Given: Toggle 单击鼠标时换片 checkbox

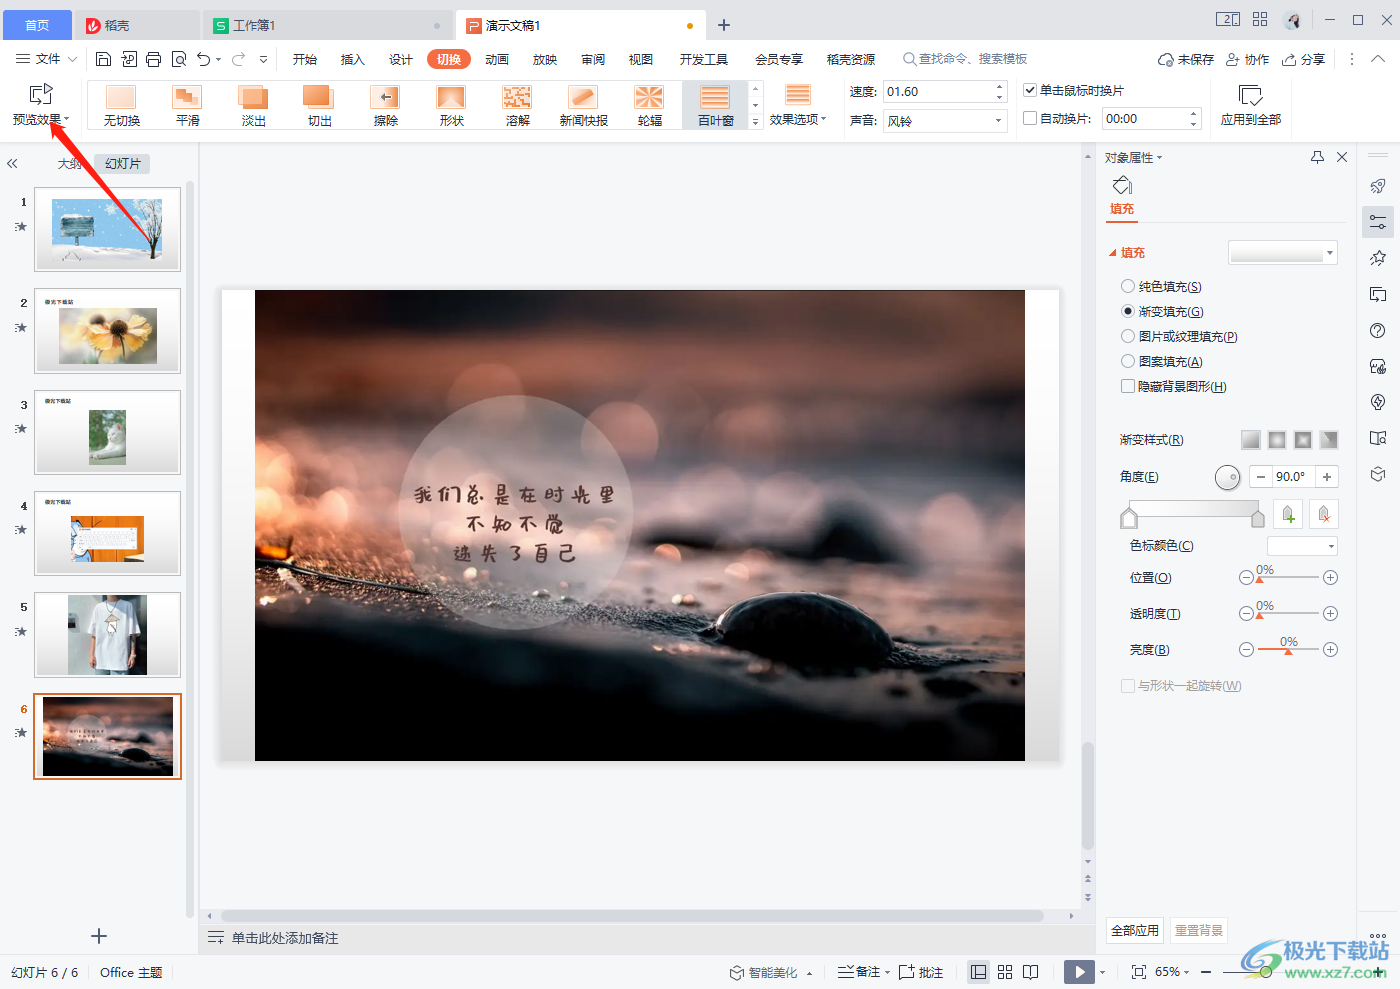Looking at the screenshot, I should click(x=1030, y=90).
